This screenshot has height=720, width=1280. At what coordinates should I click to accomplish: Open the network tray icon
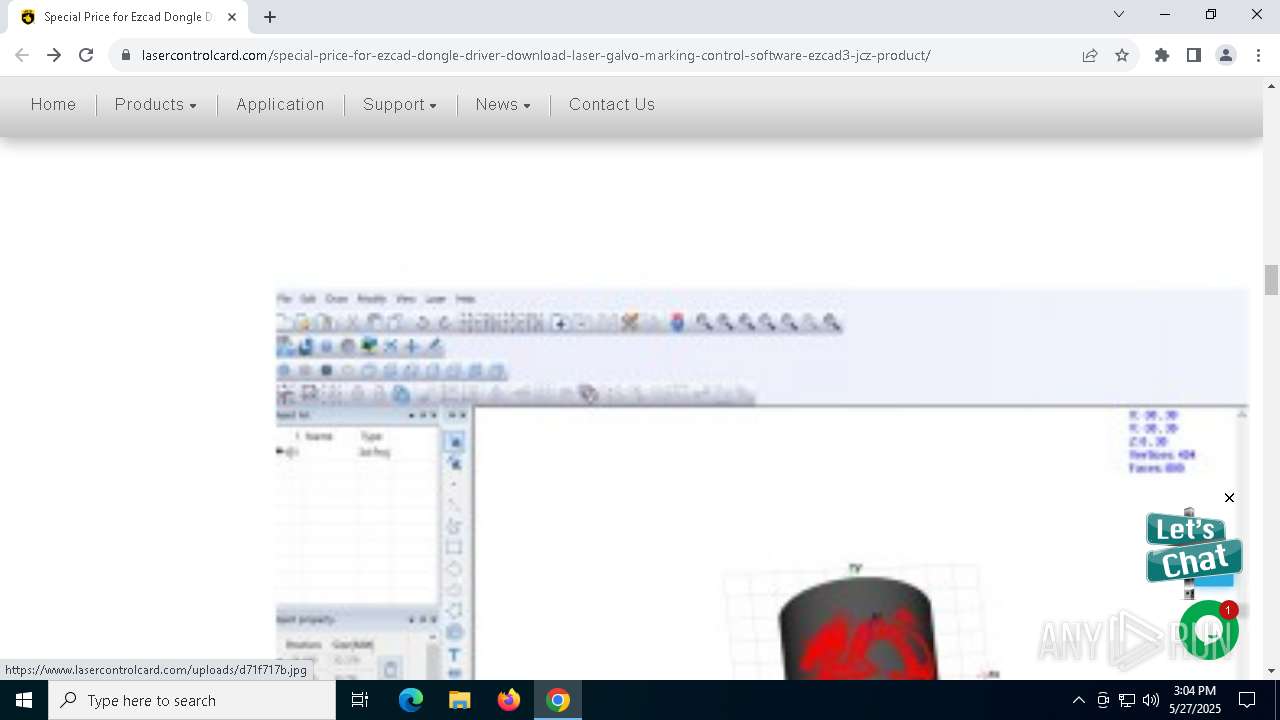pyautogui.click(x=1127, y=700)
